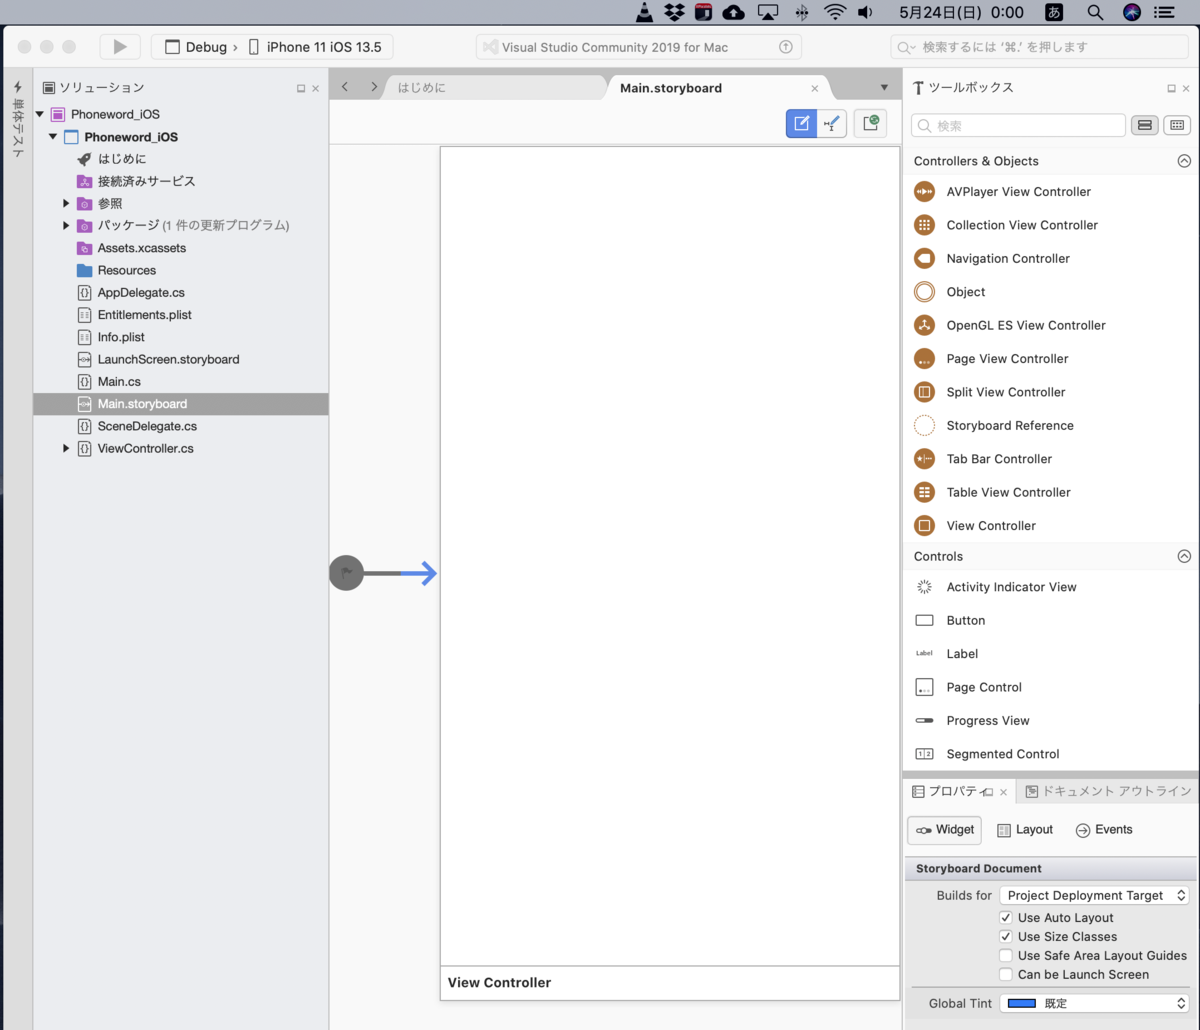Expand the パッケージ packages folder
Screen dimensions: 1200x1030
66,226
